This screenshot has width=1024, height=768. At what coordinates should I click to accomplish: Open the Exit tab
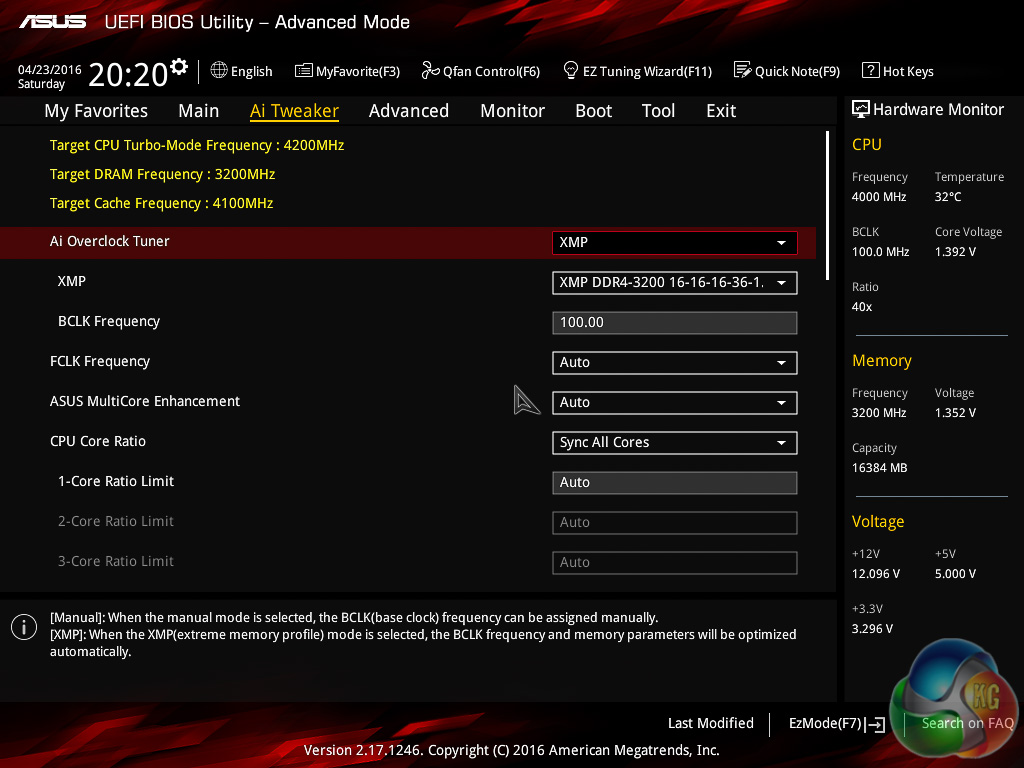721,111
